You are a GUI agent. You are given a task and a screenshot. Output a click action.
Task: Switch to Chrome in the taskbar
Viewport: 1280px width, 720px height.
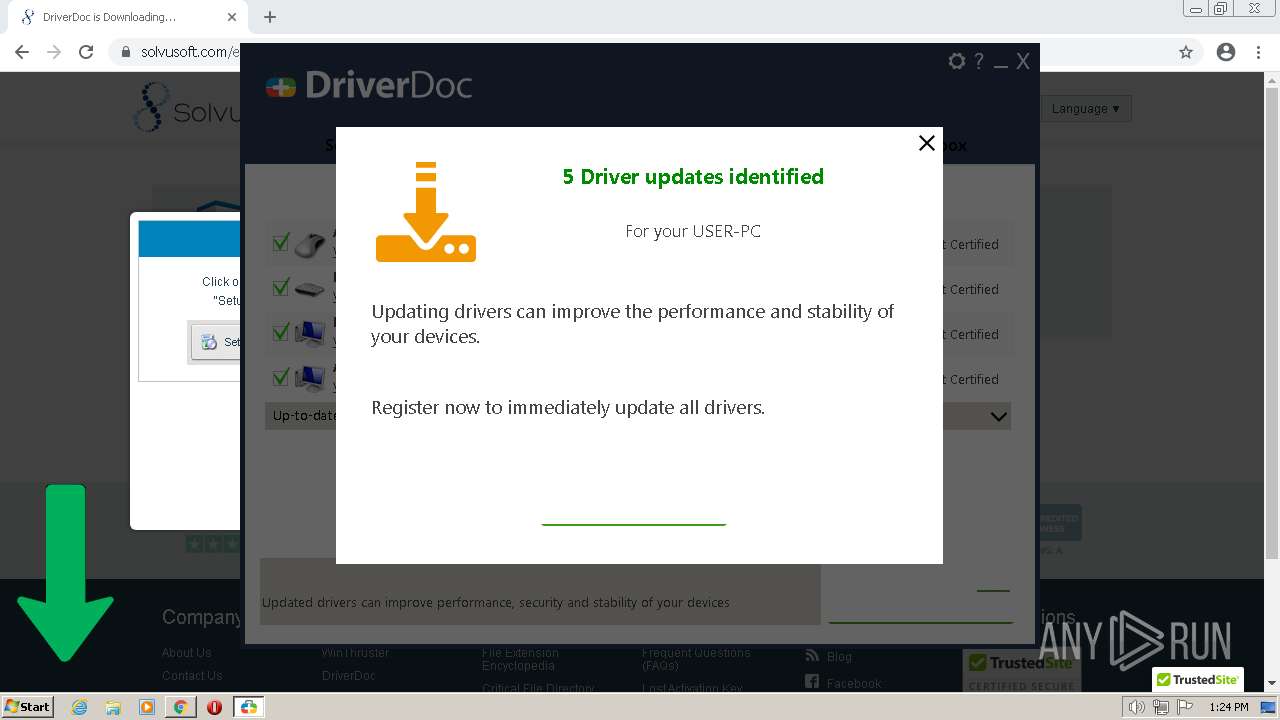tap(180, 707)
